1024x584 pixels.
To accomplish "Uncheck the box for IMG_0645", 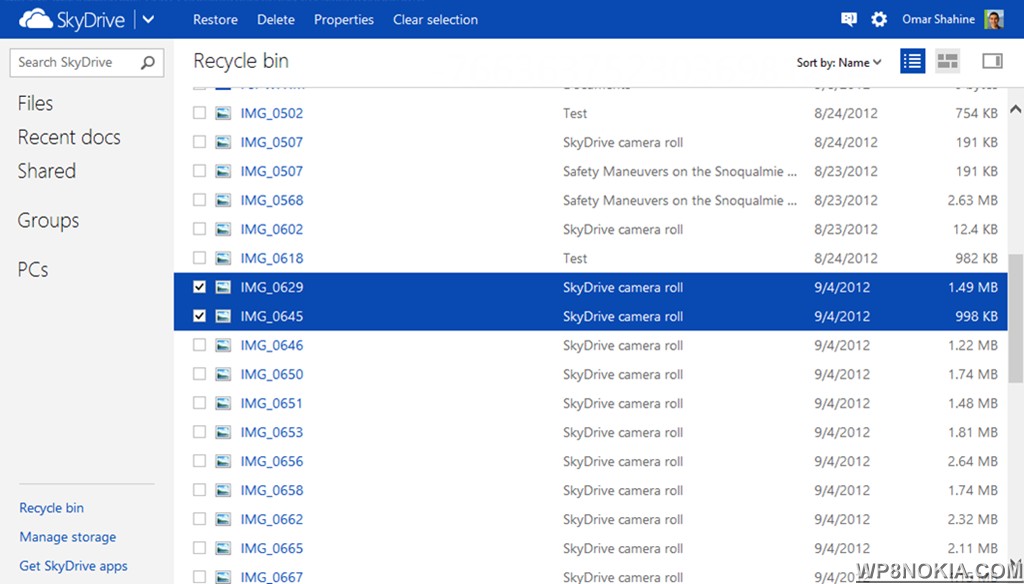I will tap(199, 316).
